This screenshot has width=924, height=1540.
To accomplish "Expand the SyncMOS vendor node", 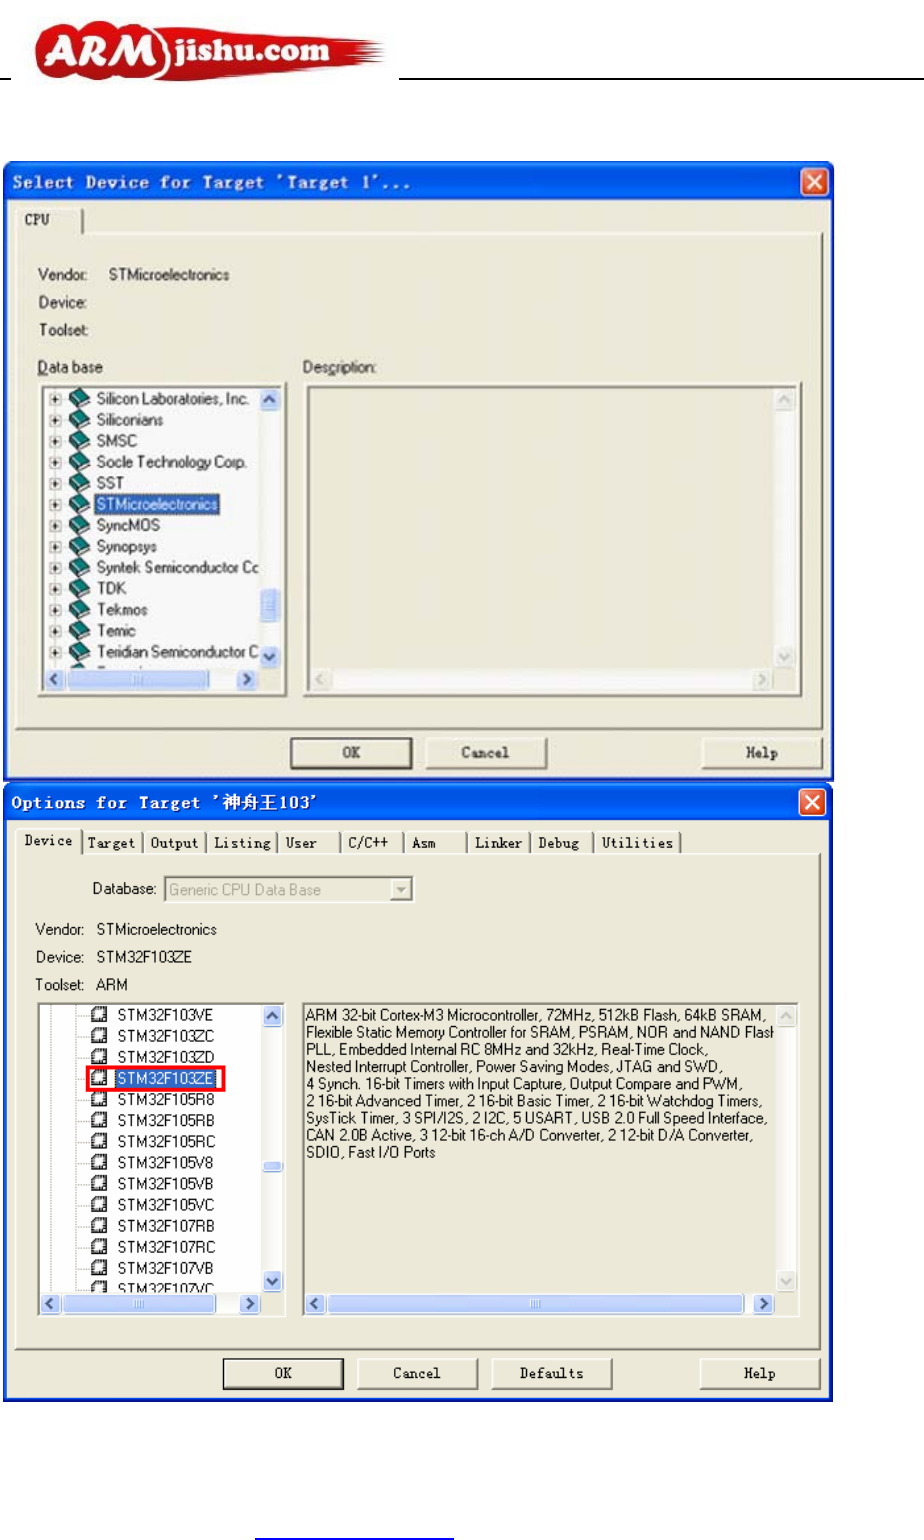I will click(x=56, y=525).
